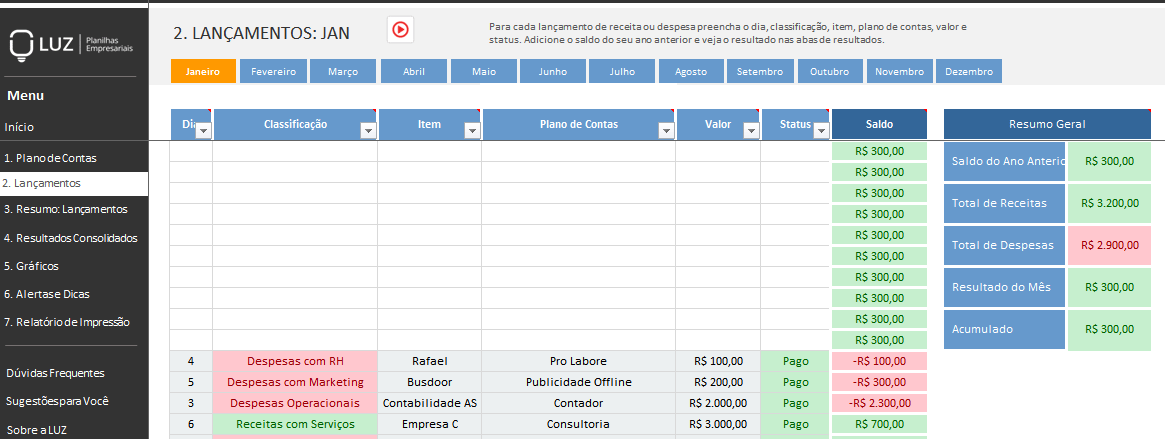Open the Junho month tab

pos(552,72)
